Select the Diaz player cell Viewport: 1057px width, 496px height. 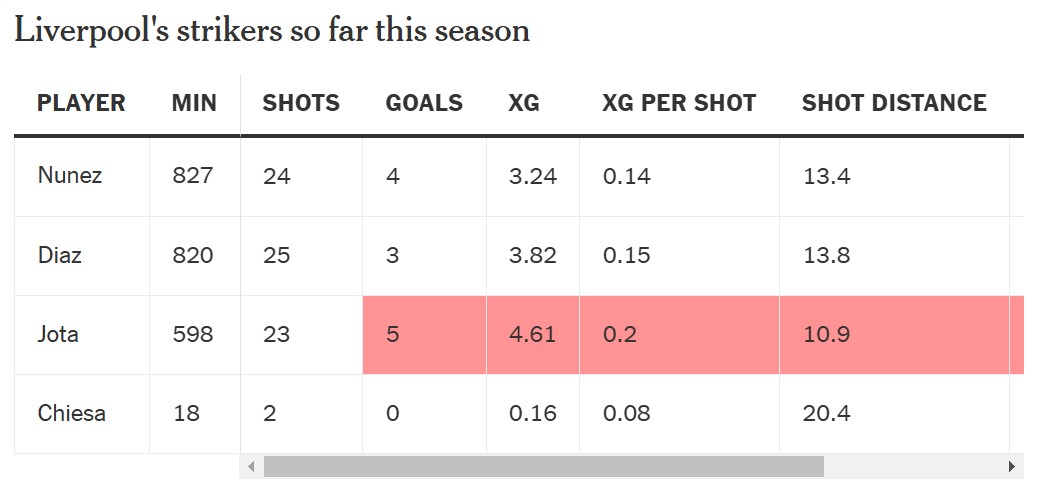pos(60,255)
